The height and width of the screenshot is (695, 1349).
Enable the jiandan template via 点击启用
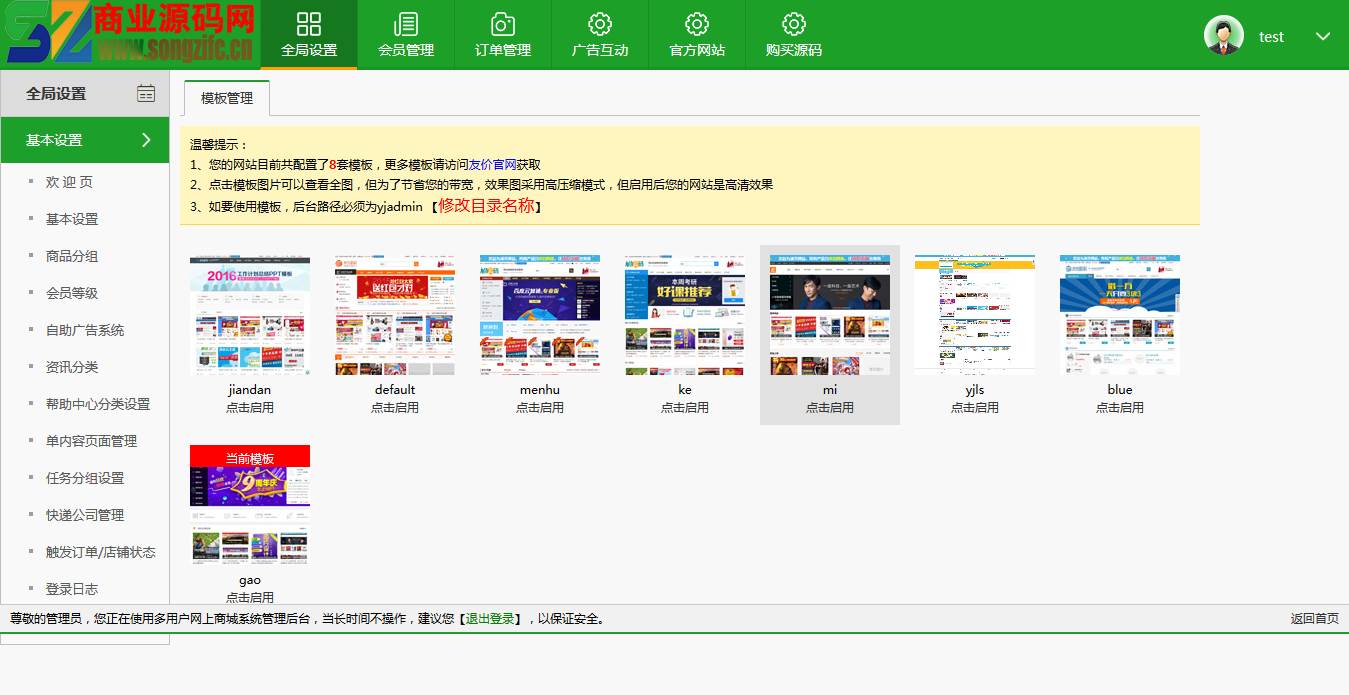click(249, 407)
